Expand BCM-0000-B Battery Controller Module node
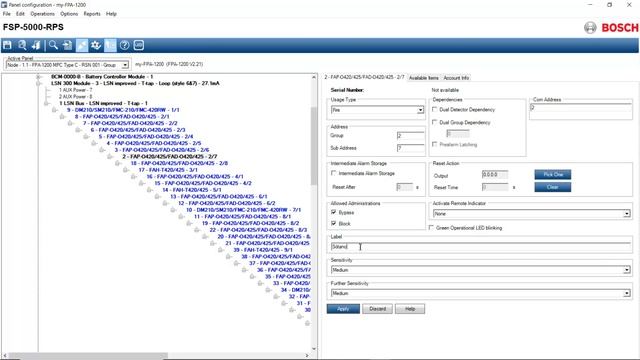The image size is (640, 360). pyautogui.click(x=38, y=77)
